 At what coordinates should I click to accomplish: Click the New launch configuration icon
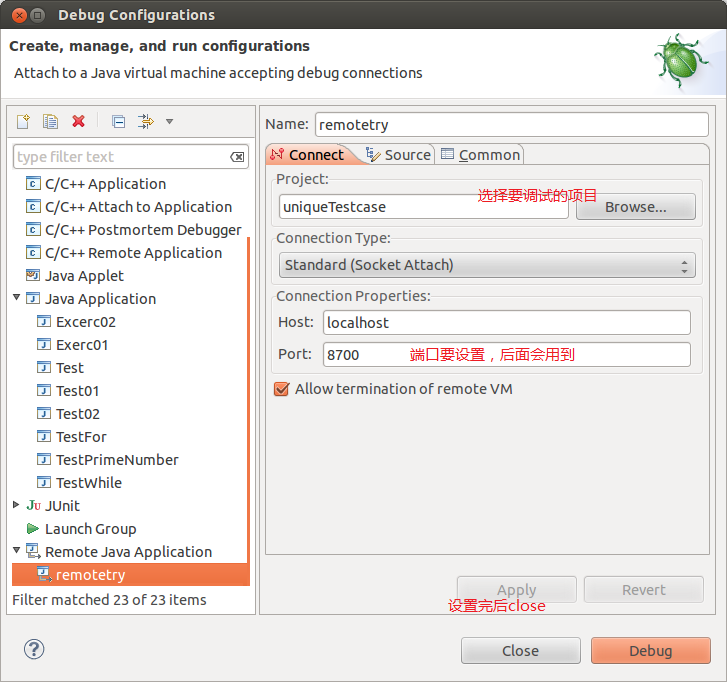click(23, 121)
